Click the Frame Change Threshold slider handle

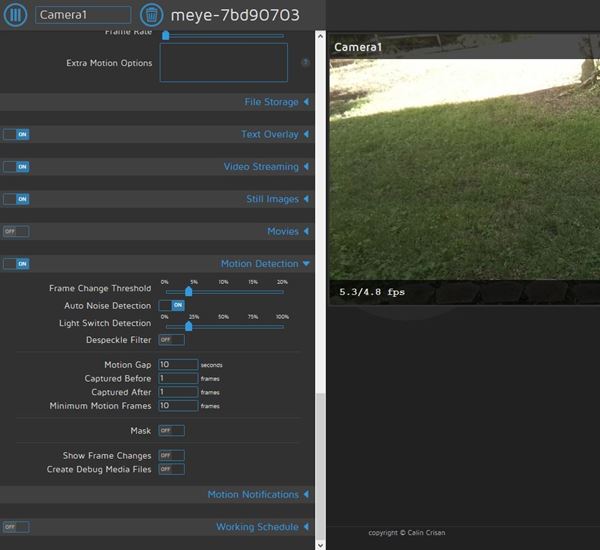[189, 292]
